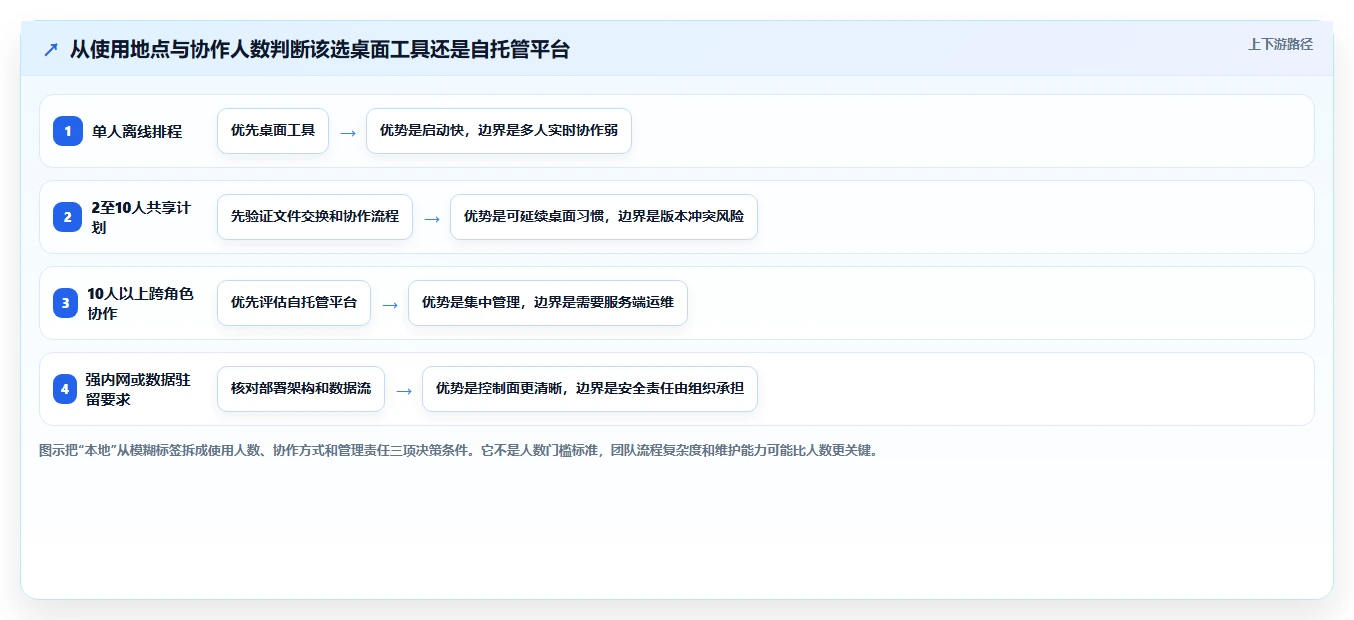Click the 优势是启动快，边界是多人实时协作弱 box

pos(499,131)
